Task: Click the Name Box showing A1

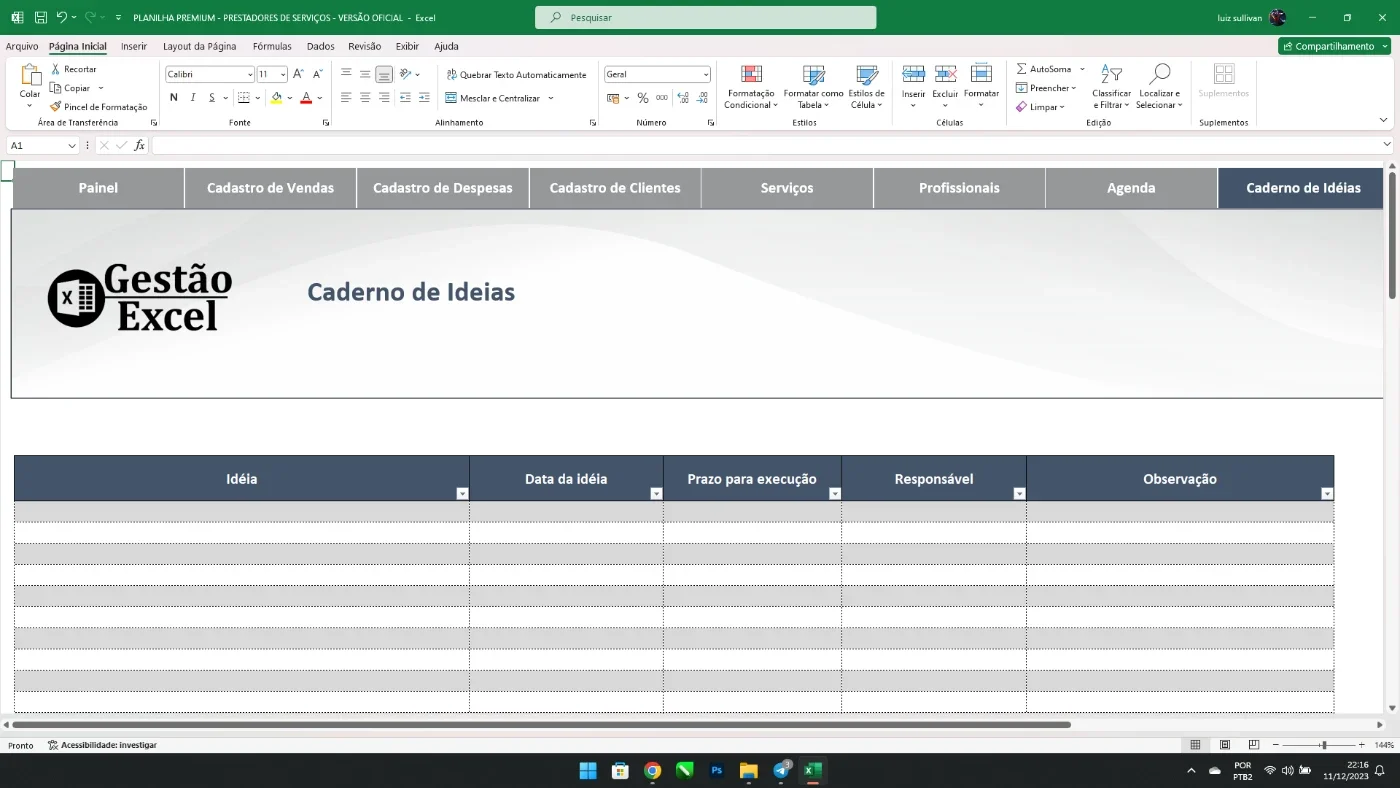Action: pos(42,145)
